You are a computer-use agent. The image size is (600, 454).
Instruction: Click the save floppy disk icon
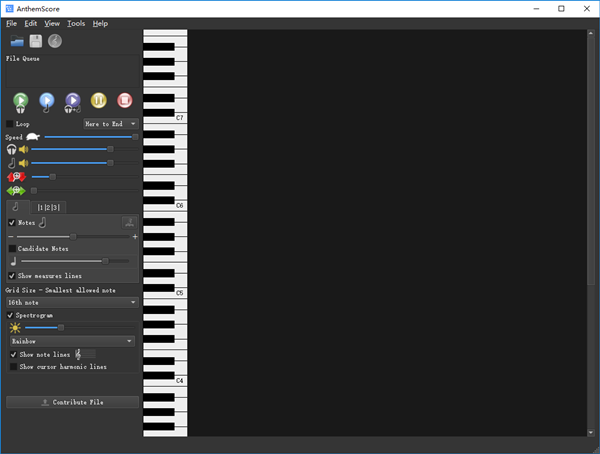36,41
